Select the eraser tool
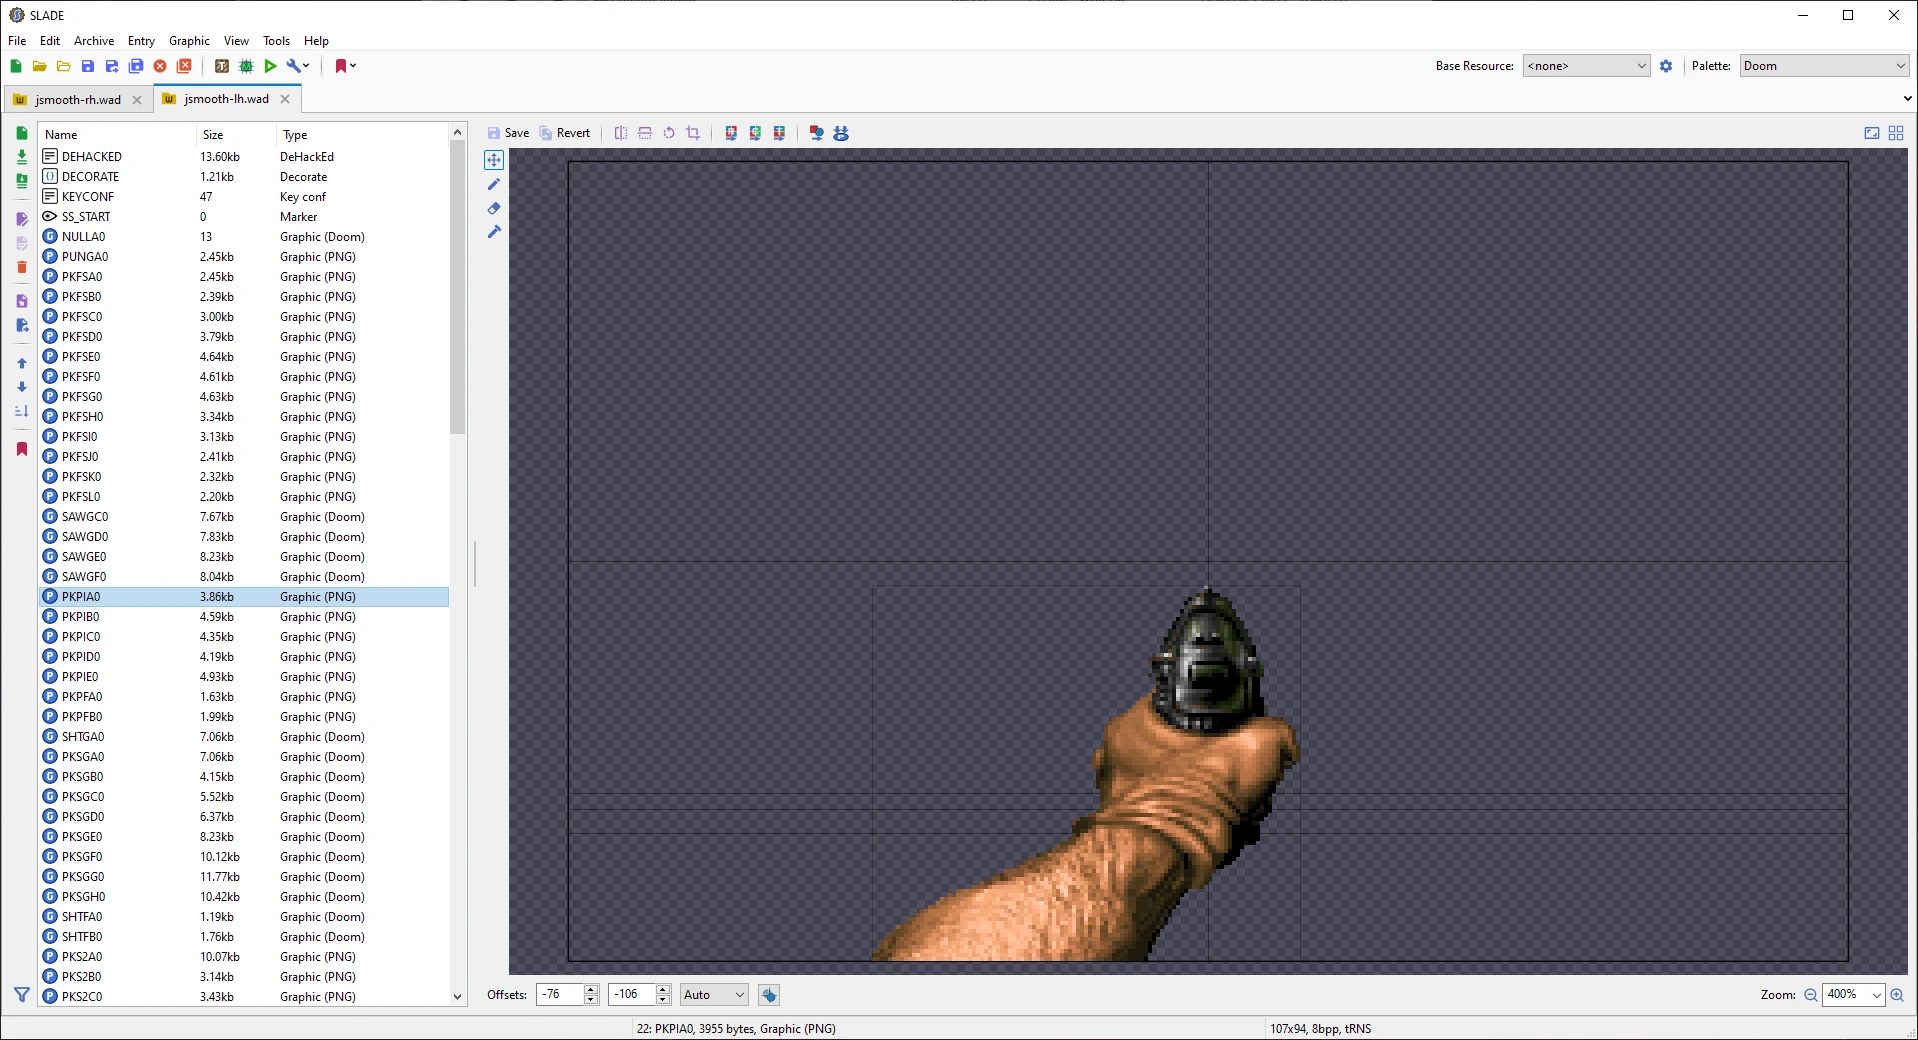This screenshot has height=1040, width=1918. [x=494, y=208]
